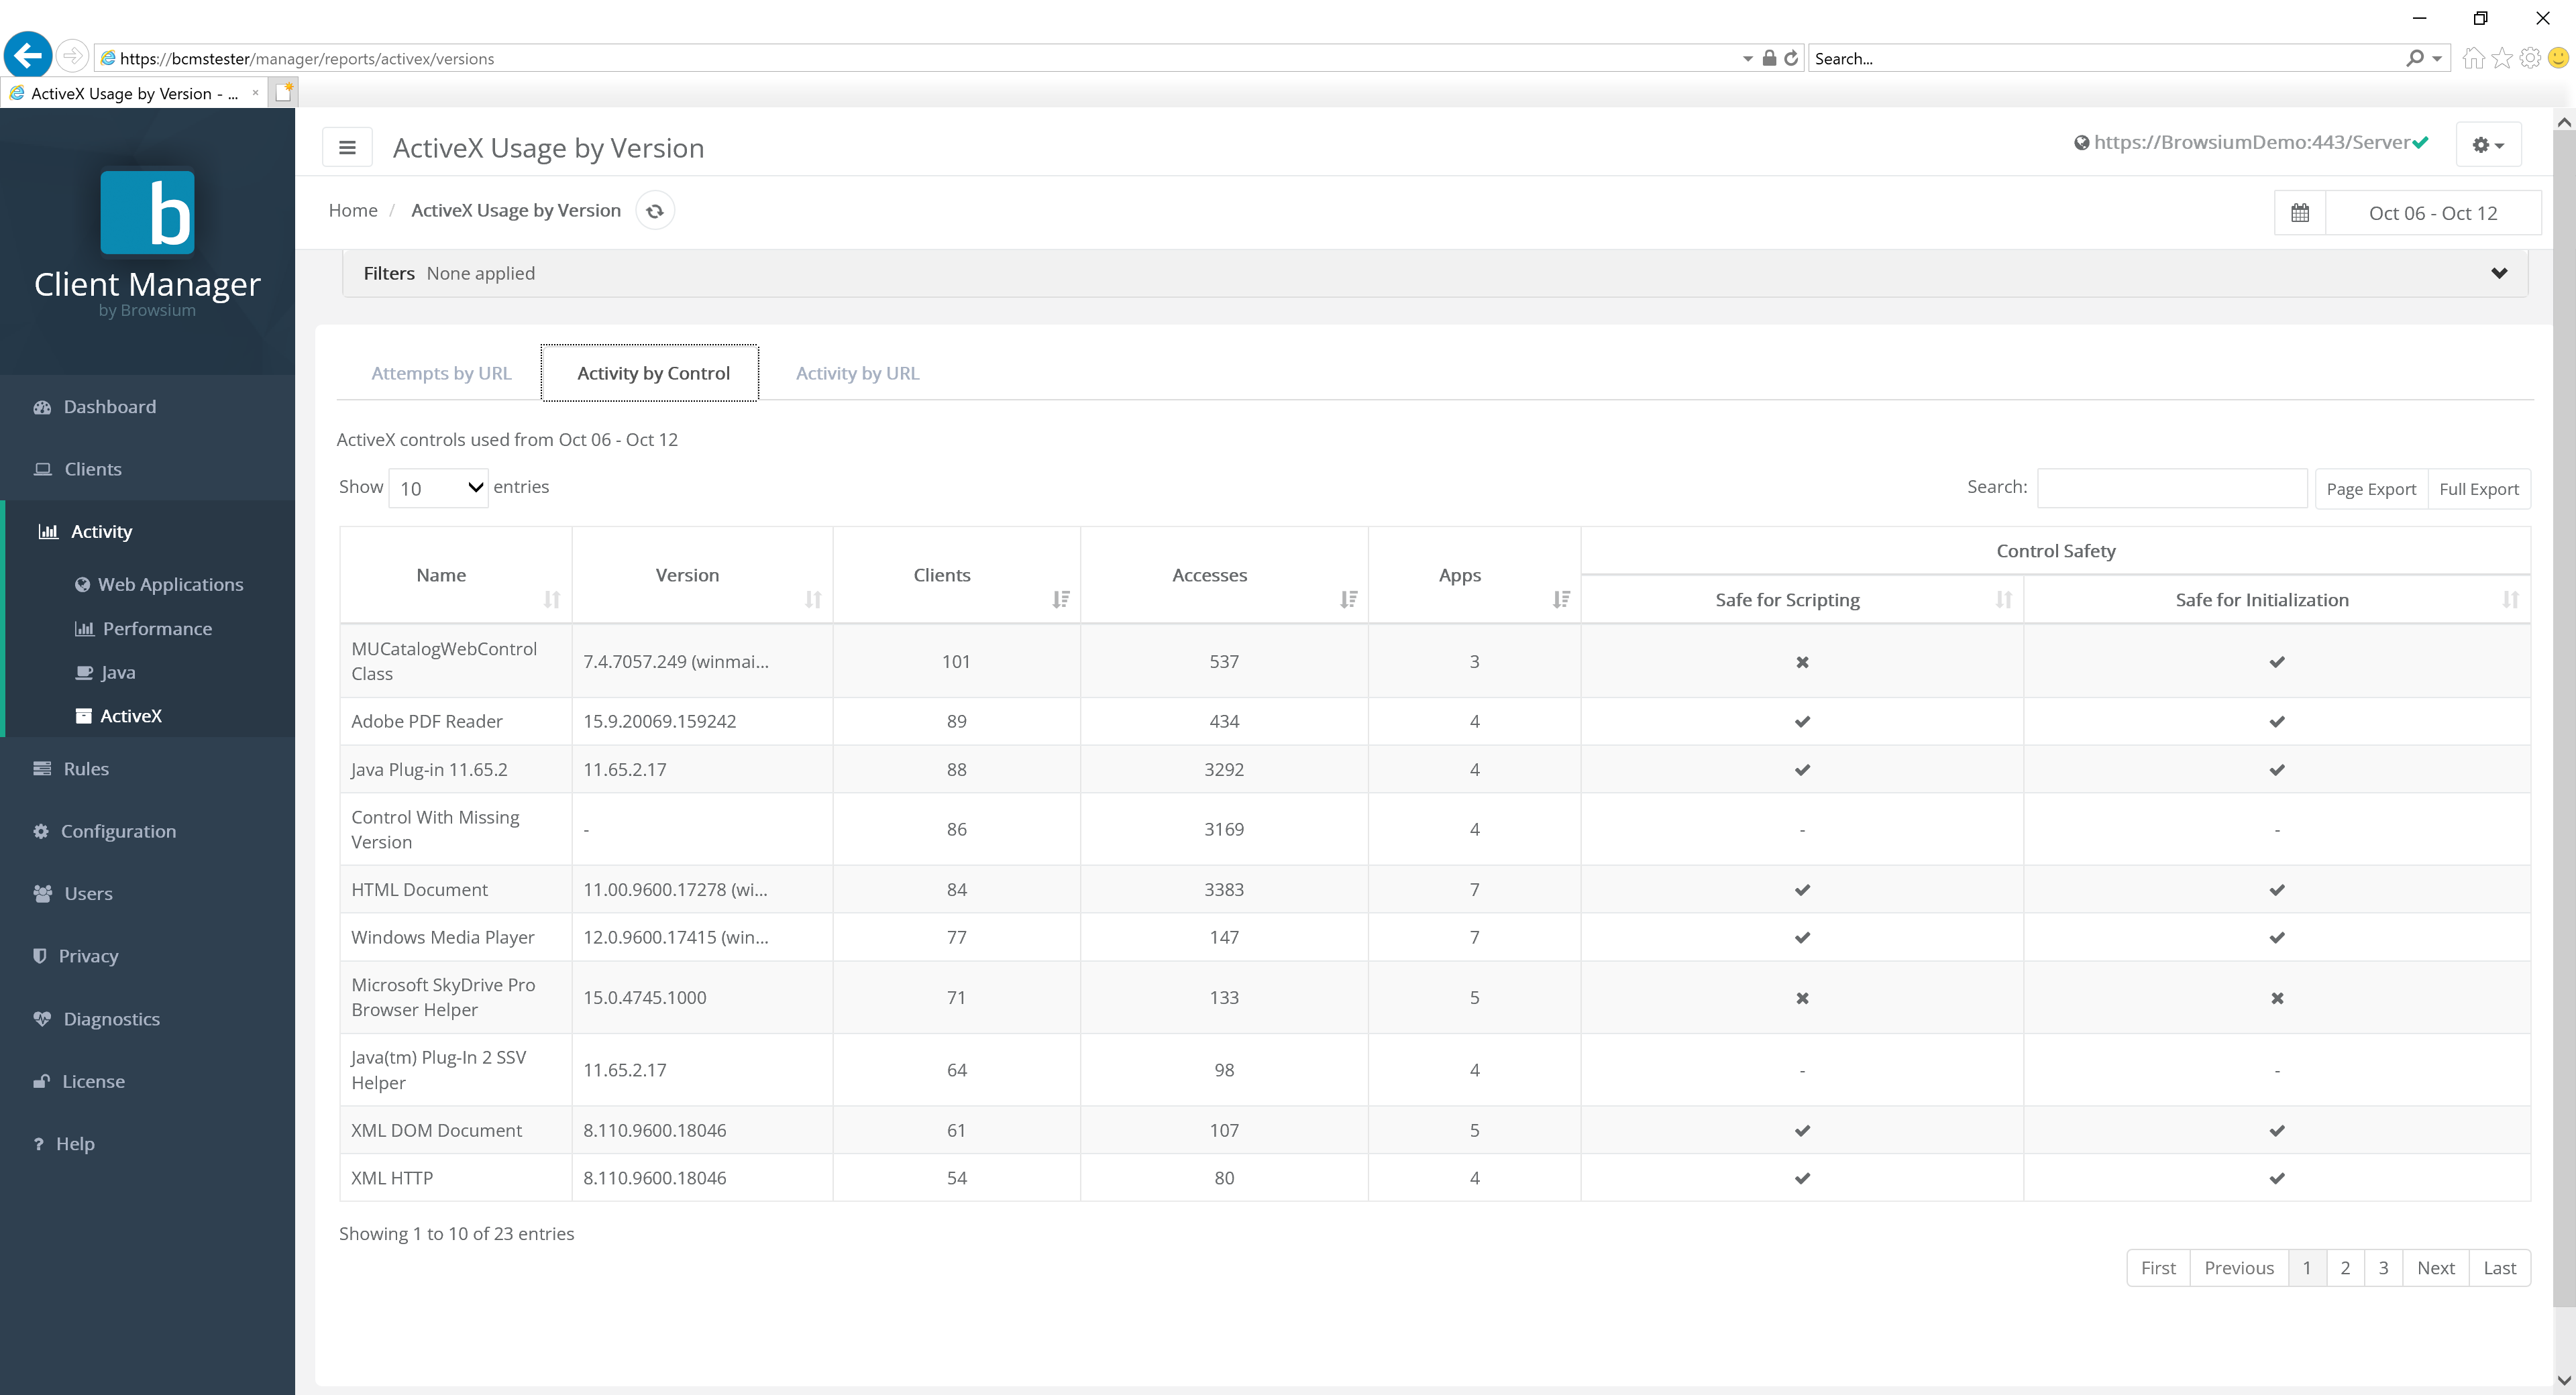Switch to the Activity by URL tab
Screen dimensions: 2576x1395
pos(857,372)
